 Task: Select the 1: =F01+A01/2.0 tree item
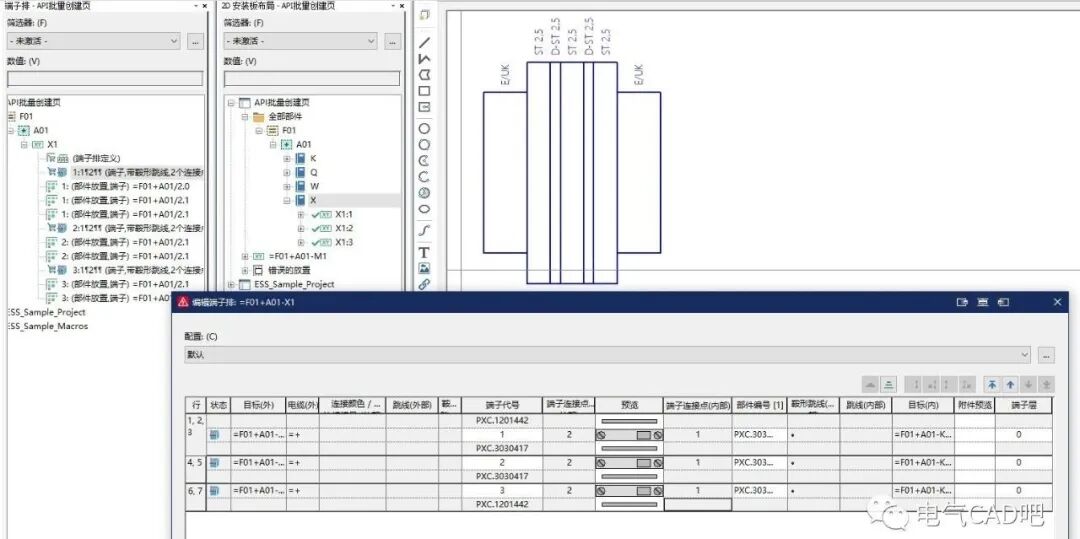[126, 186]
